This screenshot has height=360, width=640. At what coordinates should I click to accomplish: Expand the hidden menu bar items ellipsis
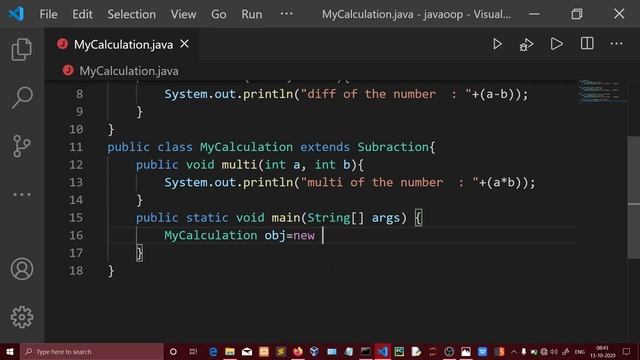[286, 13]
